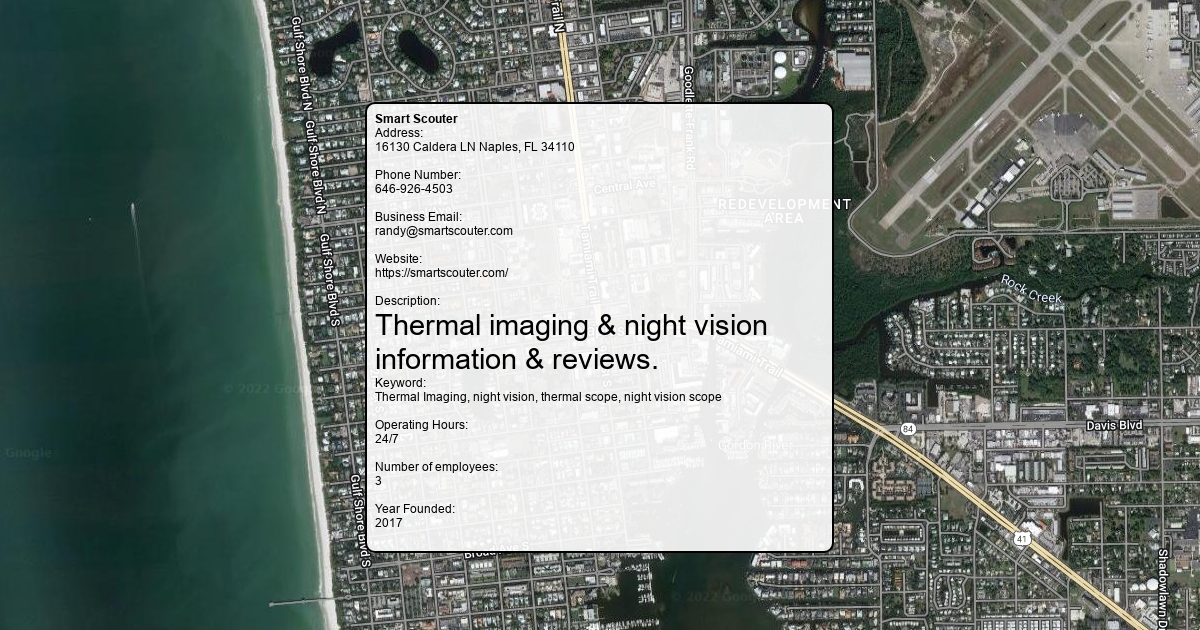Click the Naples pier on the shoreline
The image size is (1200, 630).
301,602
